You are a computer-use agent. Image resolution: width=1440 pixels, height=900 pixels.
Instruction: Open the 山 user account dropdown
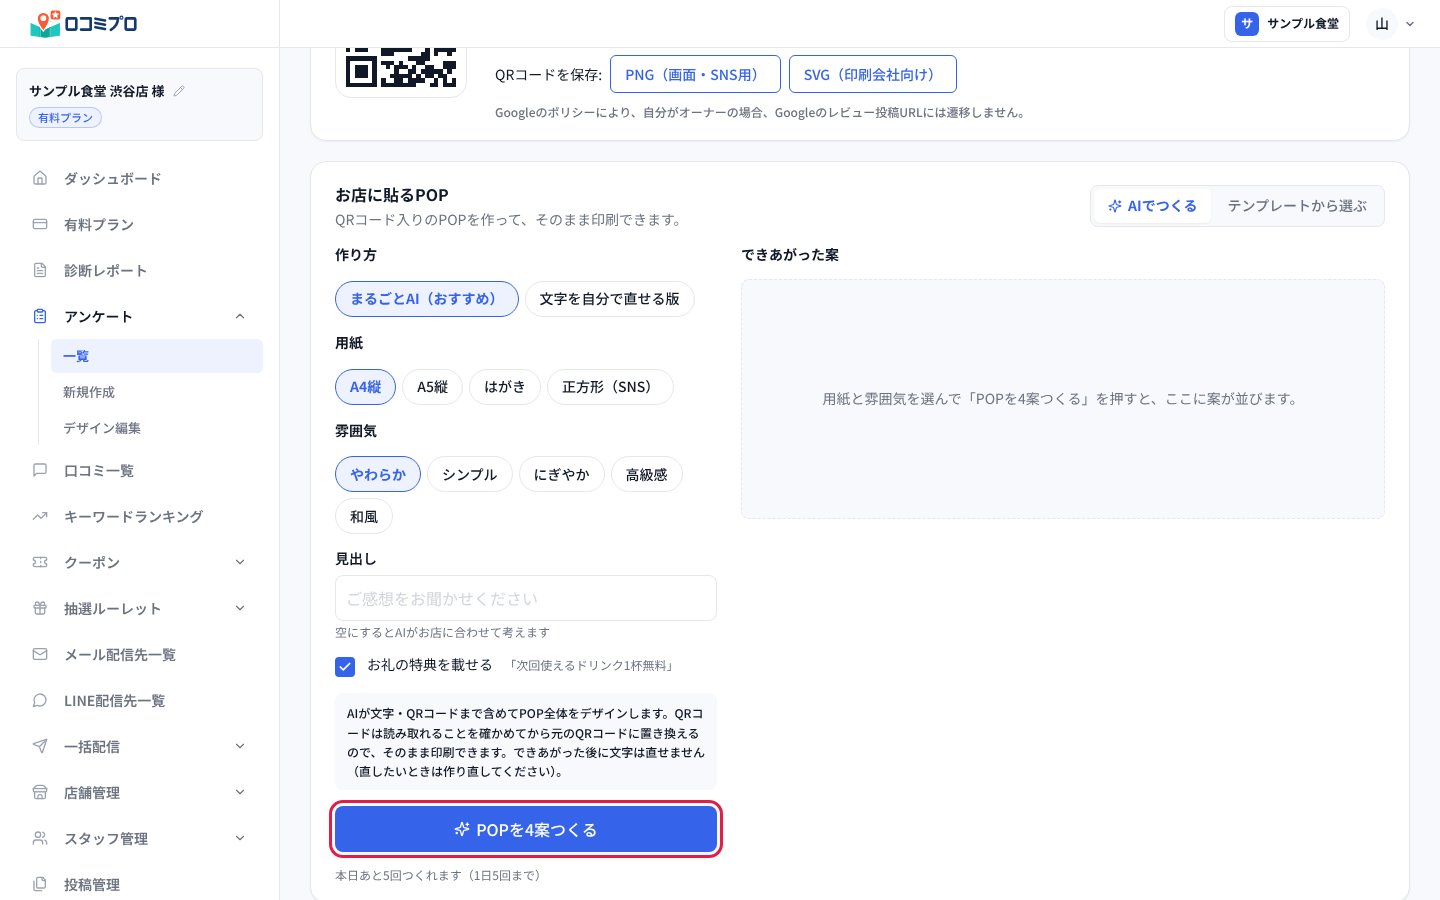[1393, 24]
